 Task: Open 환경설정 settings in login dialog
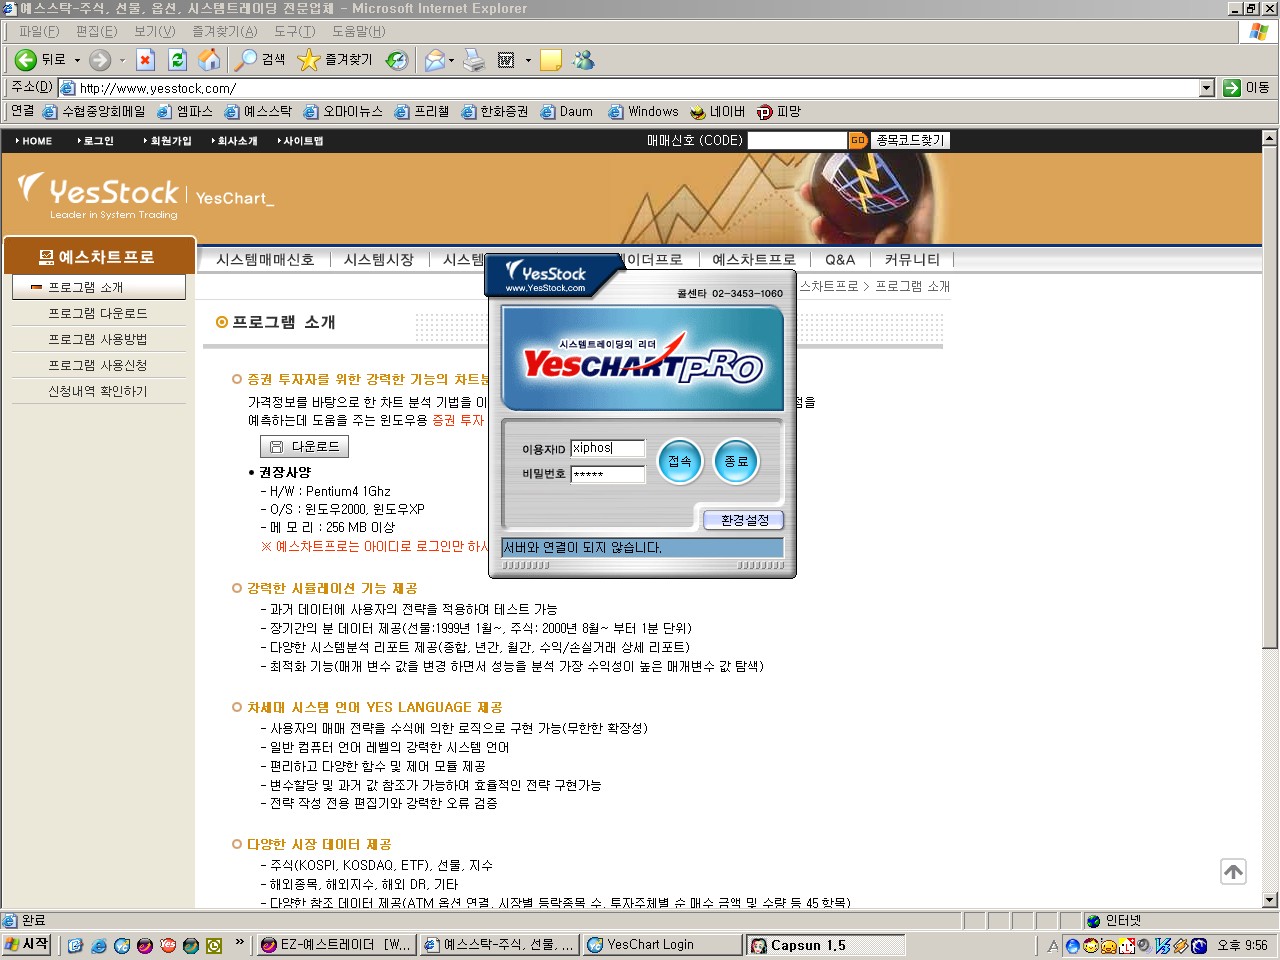[745, 520]
